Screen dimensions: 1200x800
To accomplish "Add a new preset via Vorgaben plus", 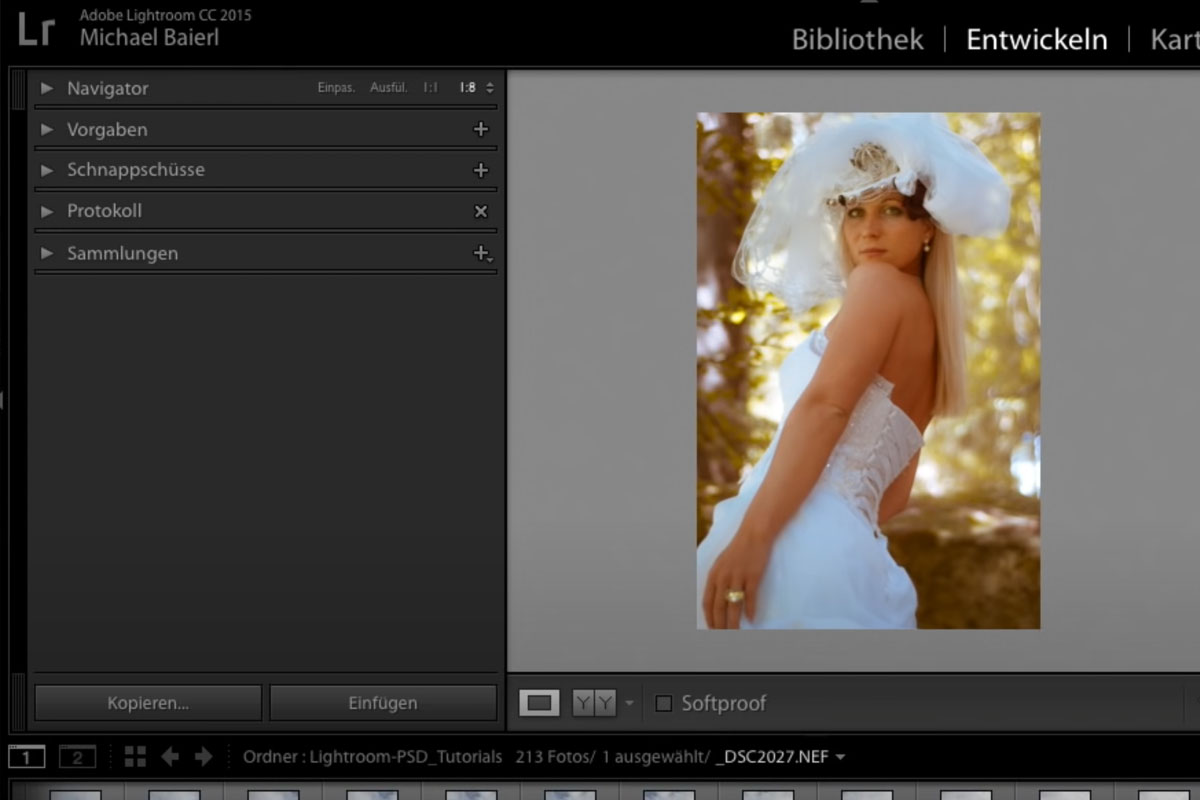I will coord(481,129).
